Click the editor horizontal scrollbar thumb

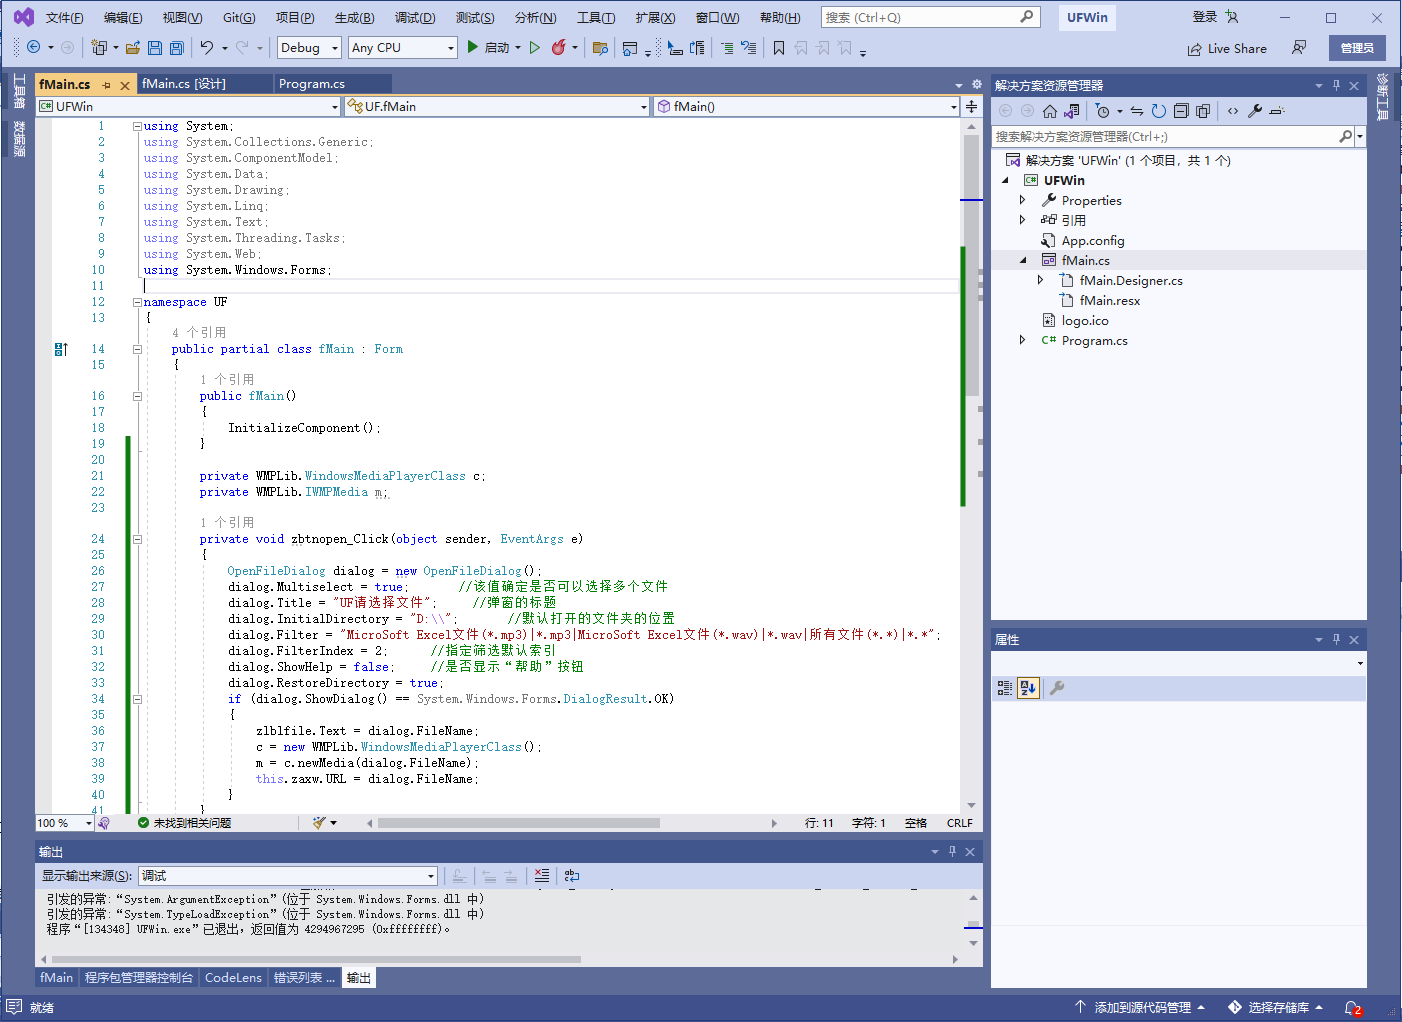(518, 823)
